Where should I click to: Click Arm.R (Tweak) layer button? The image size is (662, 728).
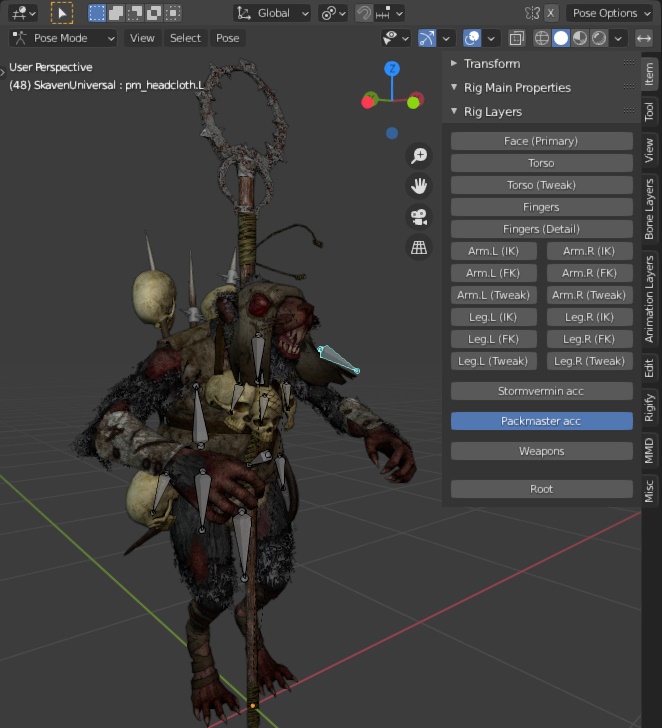[590, 295]
